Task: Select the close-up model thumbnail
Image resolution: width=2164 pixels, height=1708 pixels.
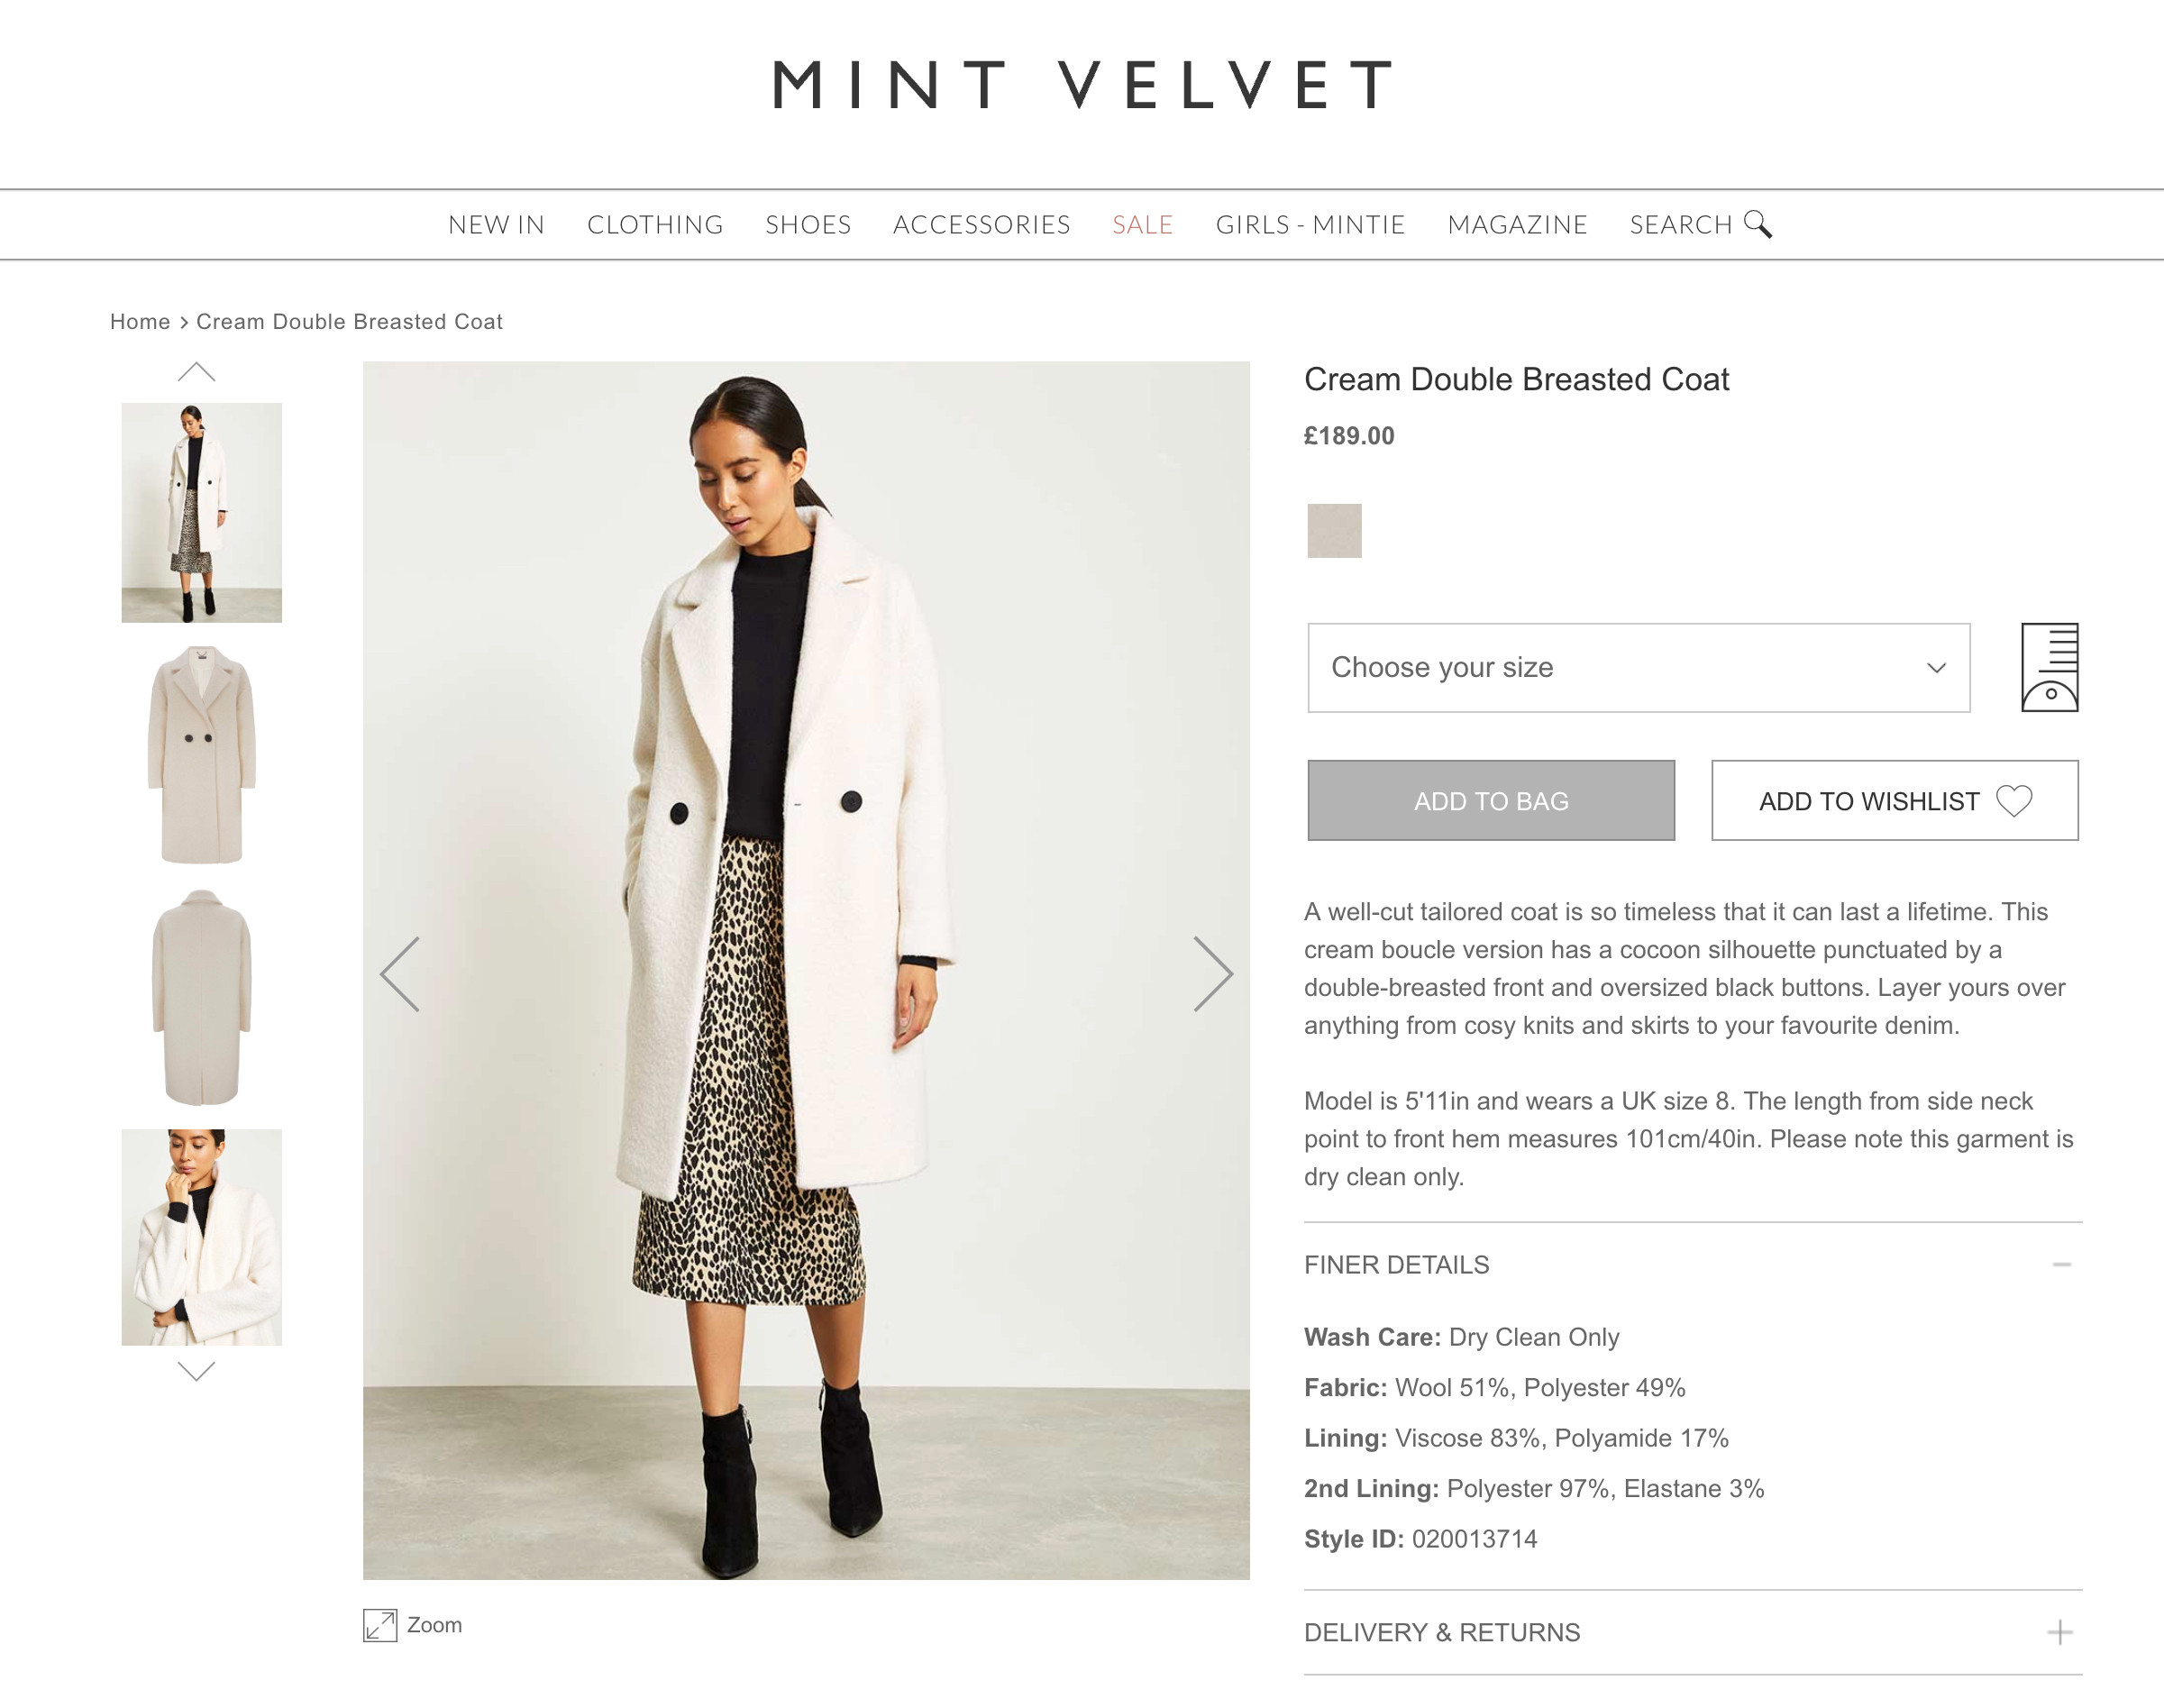Action: point(201,1237)
